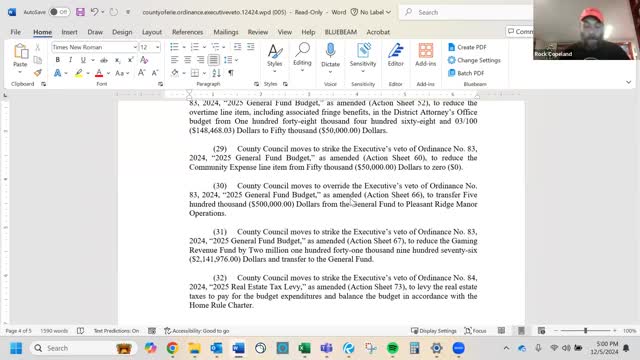Open the References ribbon tab
This screenshot has width=640, height=360.
(x=187, y=32)
